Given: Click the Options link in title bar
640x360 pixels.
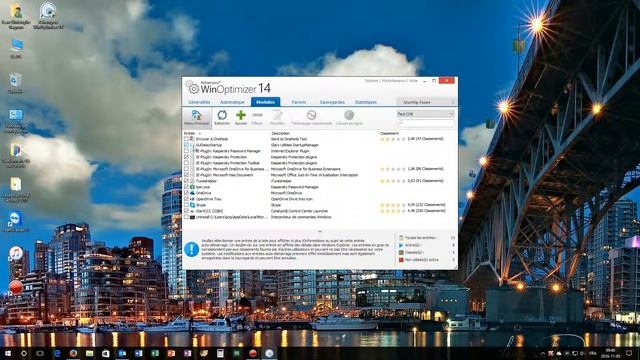Looking at the screenshot, I should 371,81.
